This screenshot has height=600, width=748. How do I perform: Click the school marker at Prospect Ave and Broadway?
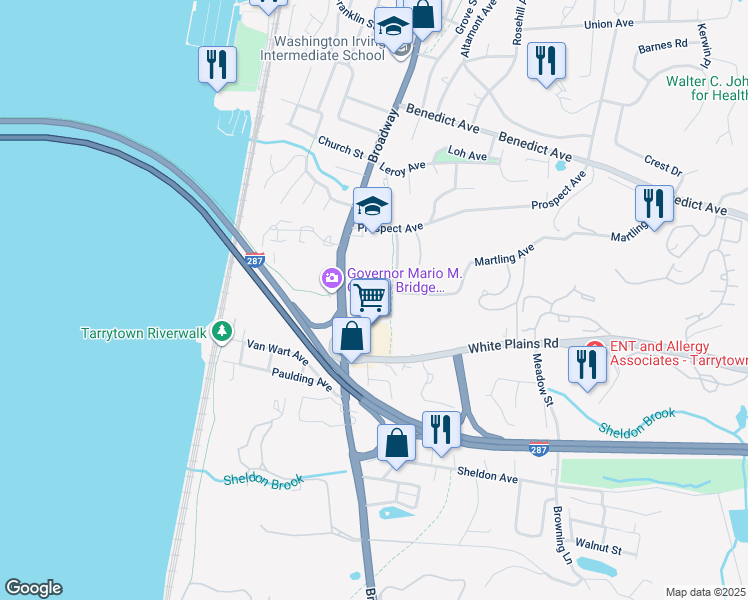[373, 208]
